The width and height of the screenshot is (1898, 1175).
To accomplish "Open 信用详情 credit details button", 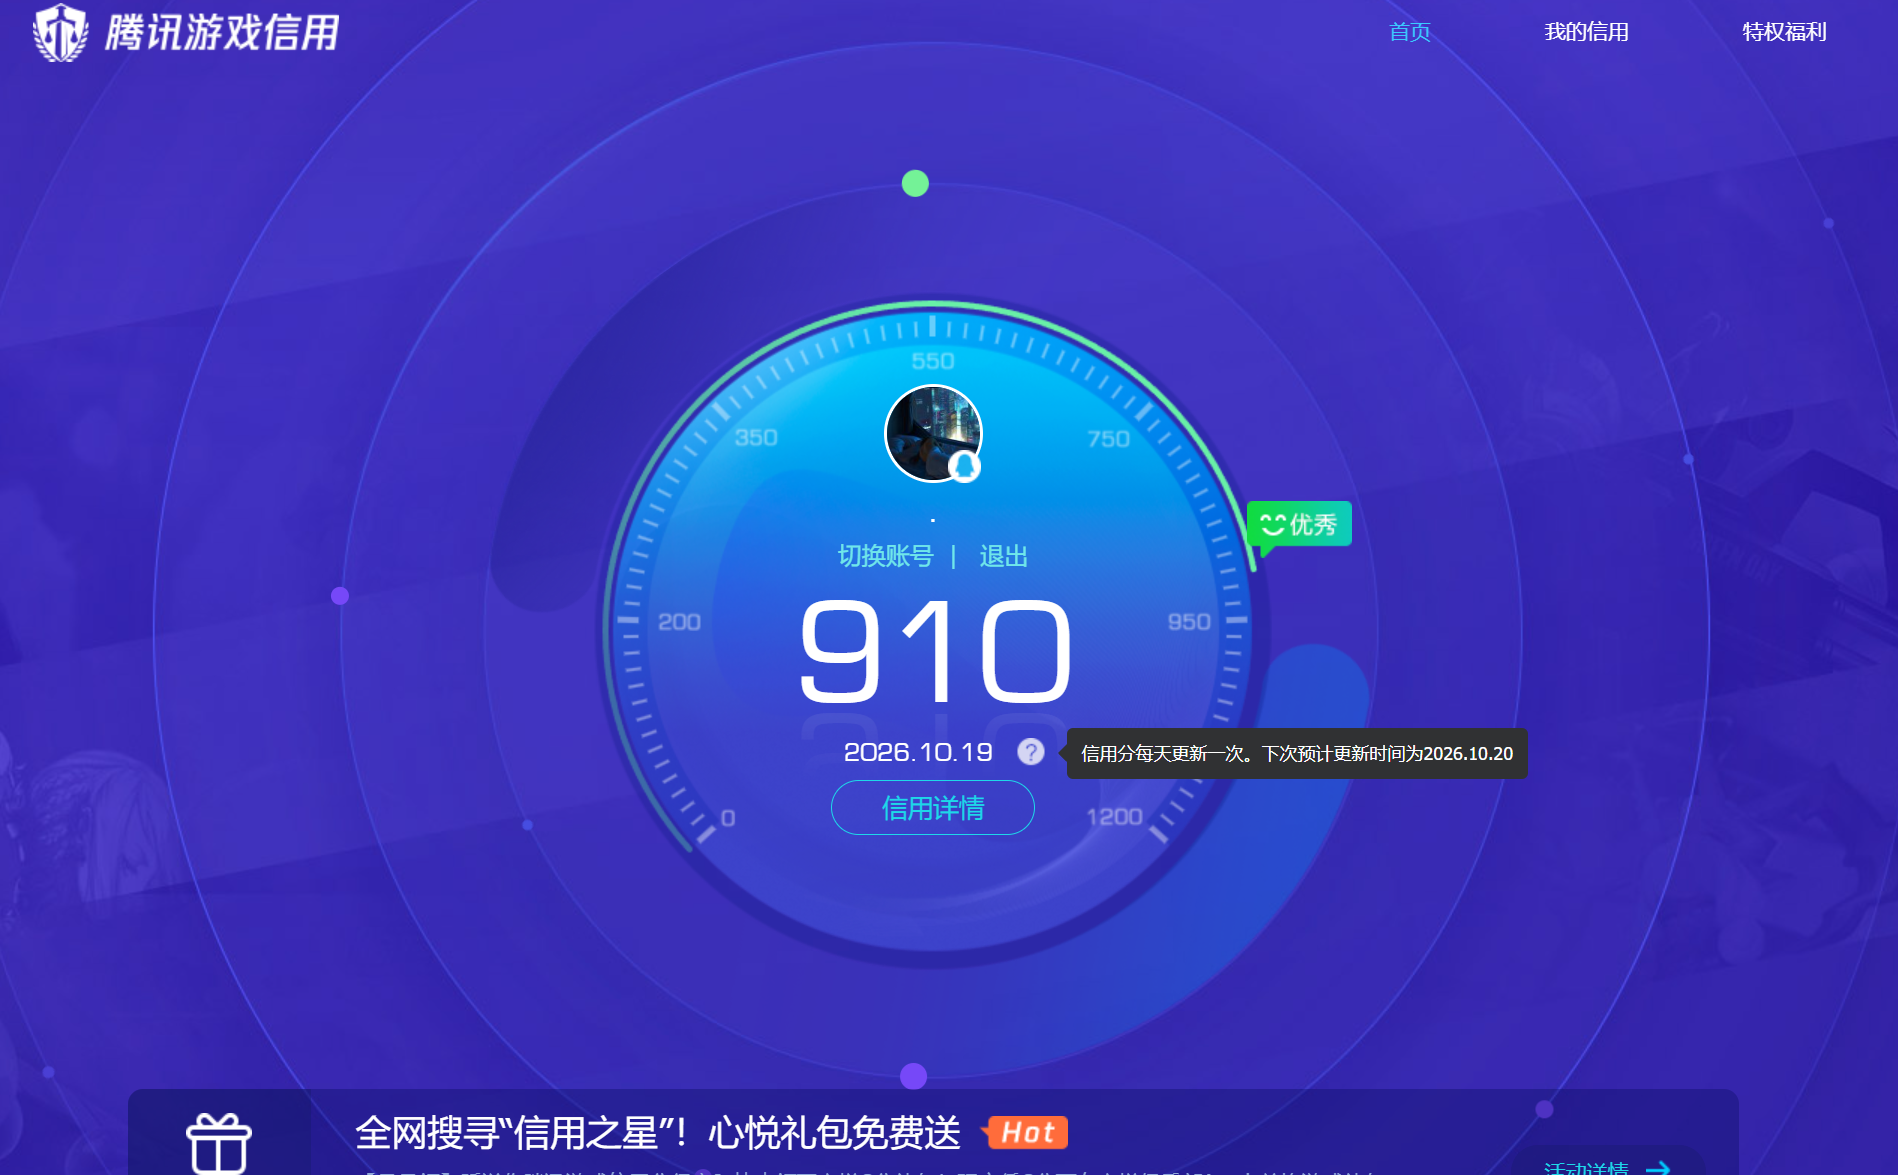I will pos(933,807).
